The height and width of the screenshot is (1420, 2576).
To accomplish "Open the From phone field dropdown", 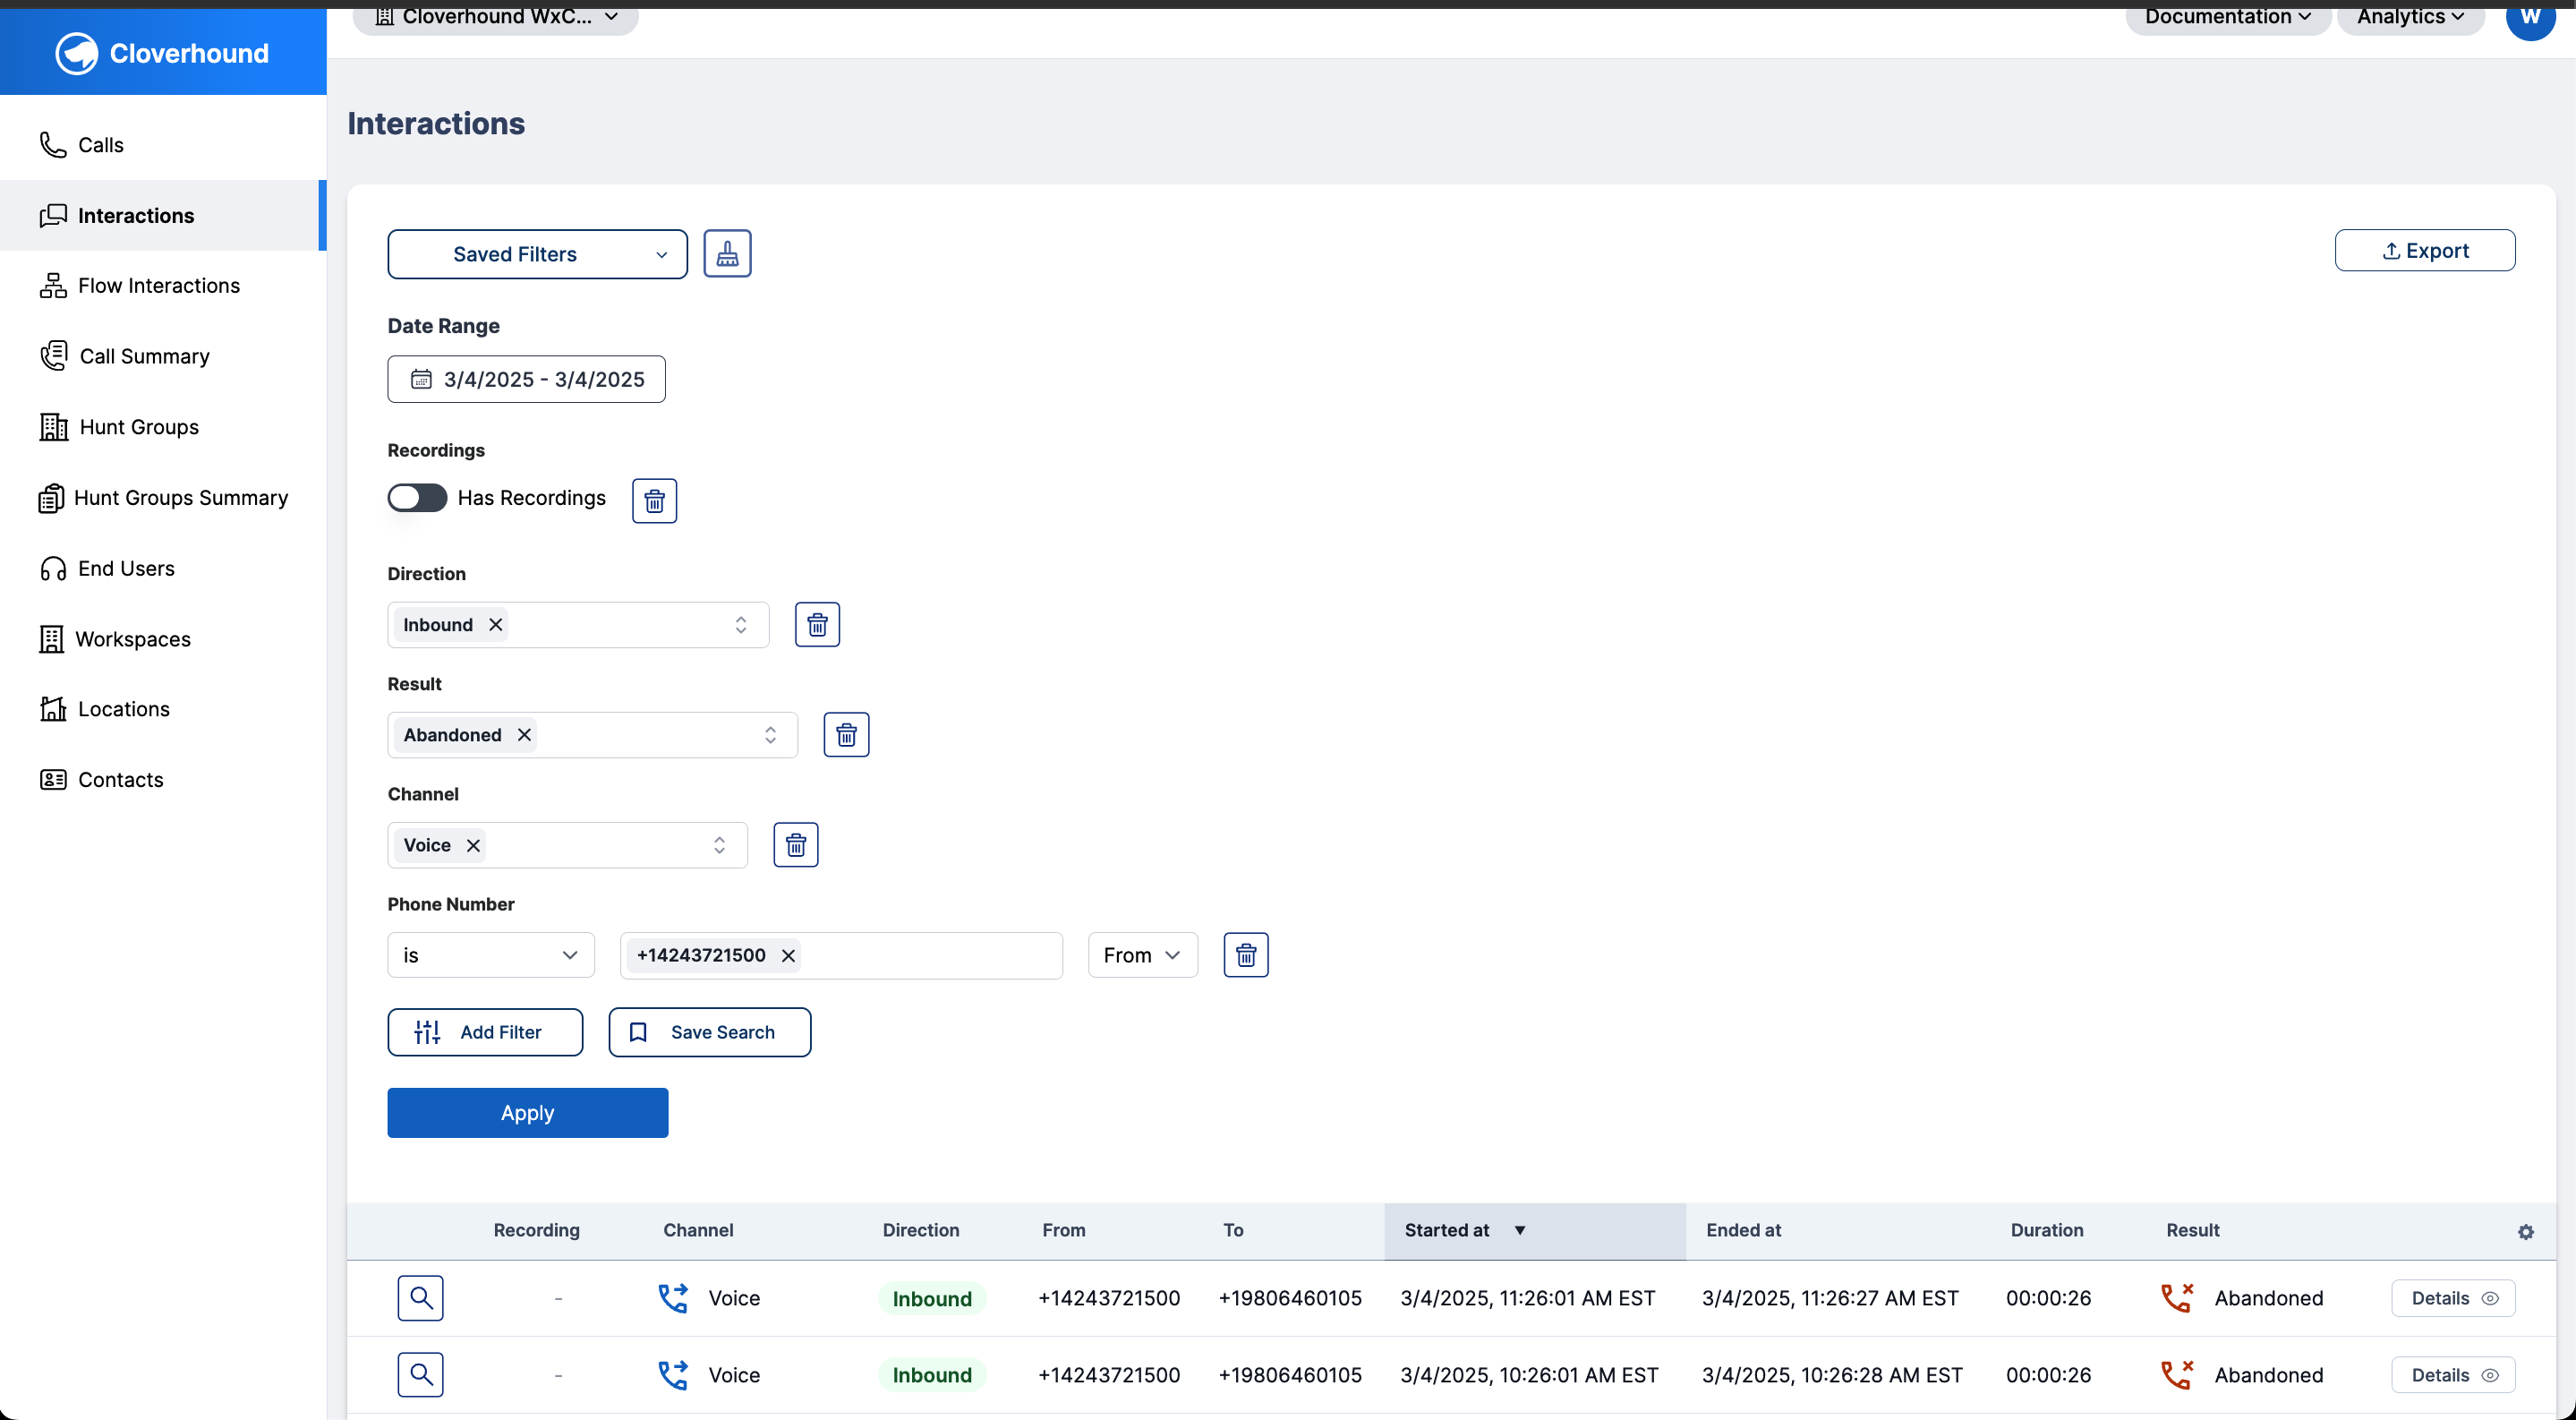I will (x=1143, y=955).
